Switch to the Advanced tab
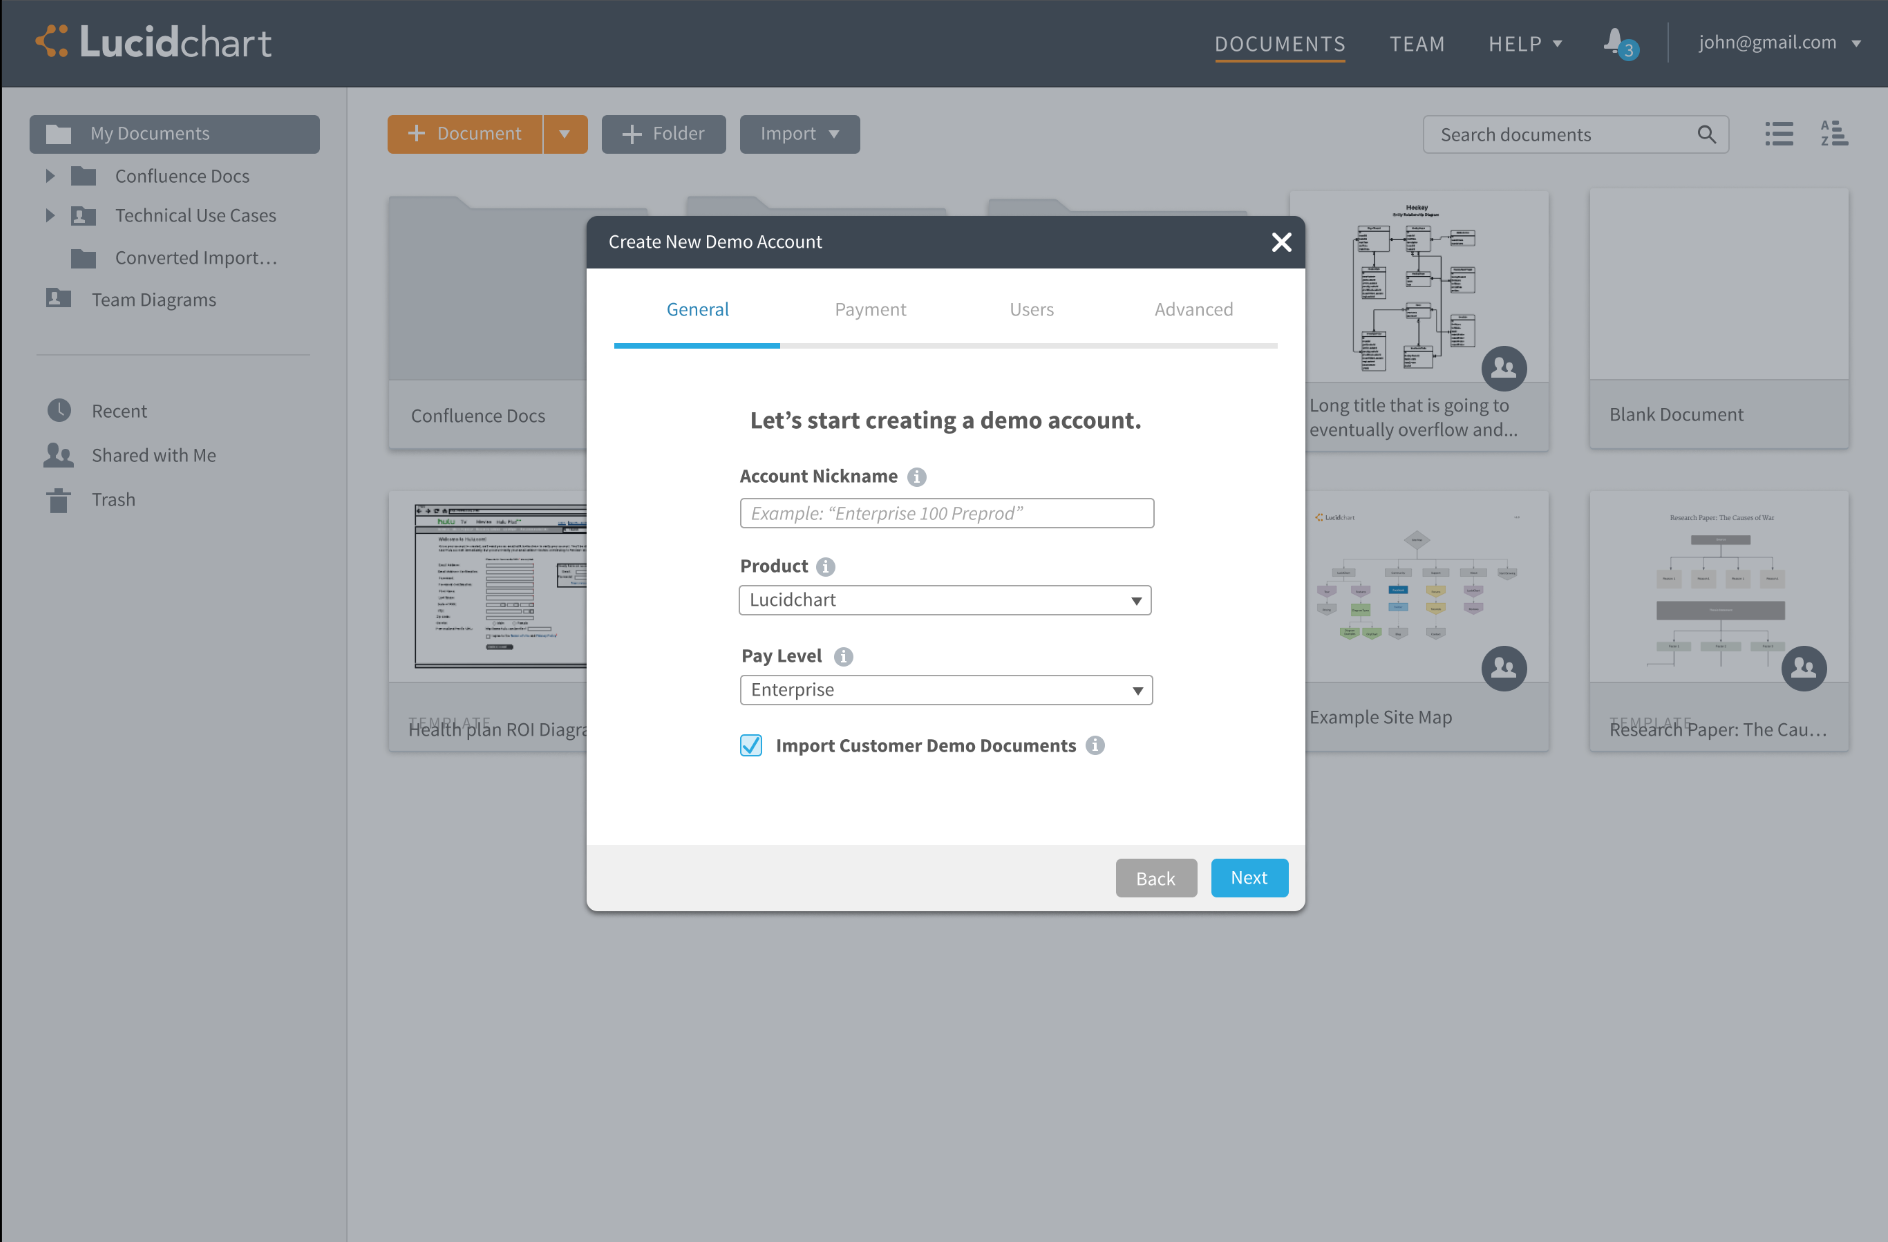This screenshot has height=1242, width=1888. (x=1193, y=310)
